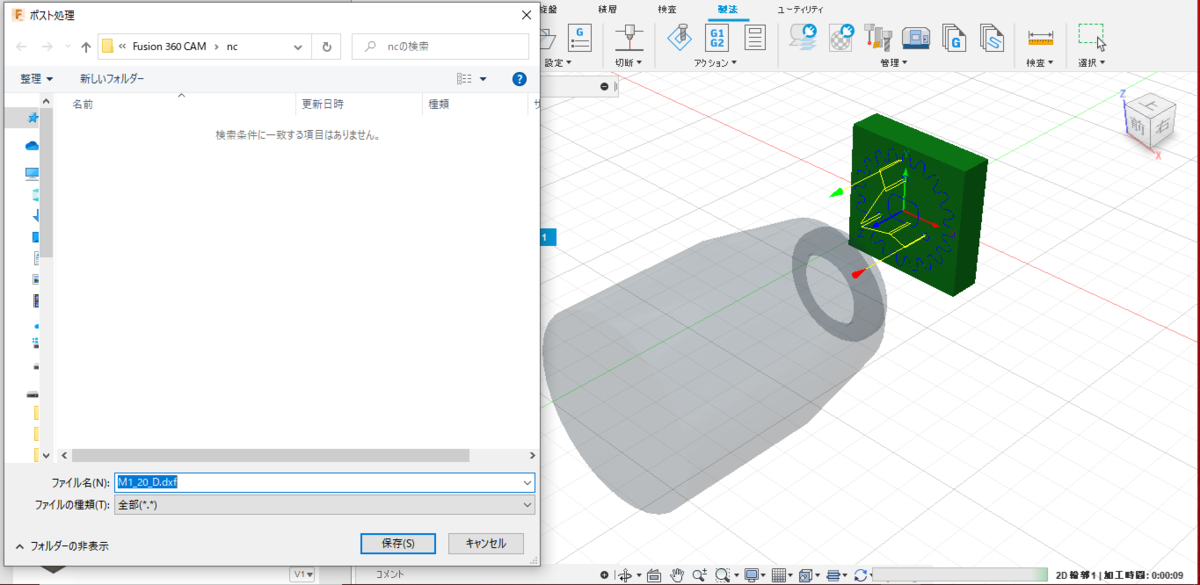Open the 整理 organize dropdown
The image size is (1200, 585).
[37, 78]
